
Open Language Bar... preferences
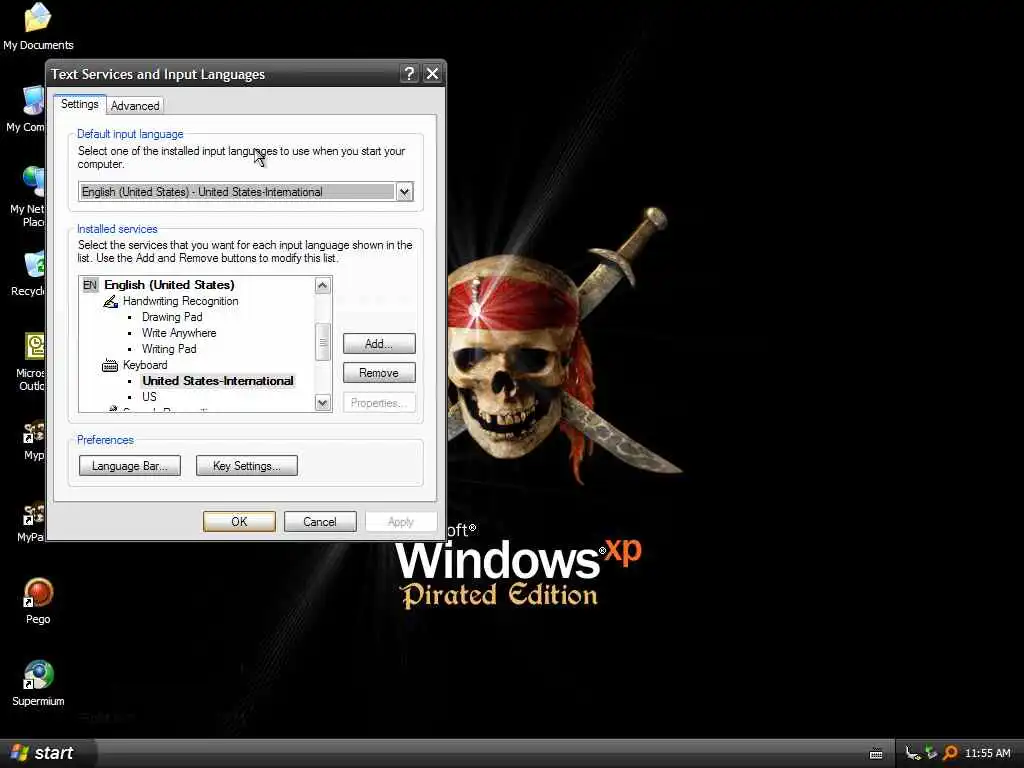pyautogui.click(x=129, y=466)
